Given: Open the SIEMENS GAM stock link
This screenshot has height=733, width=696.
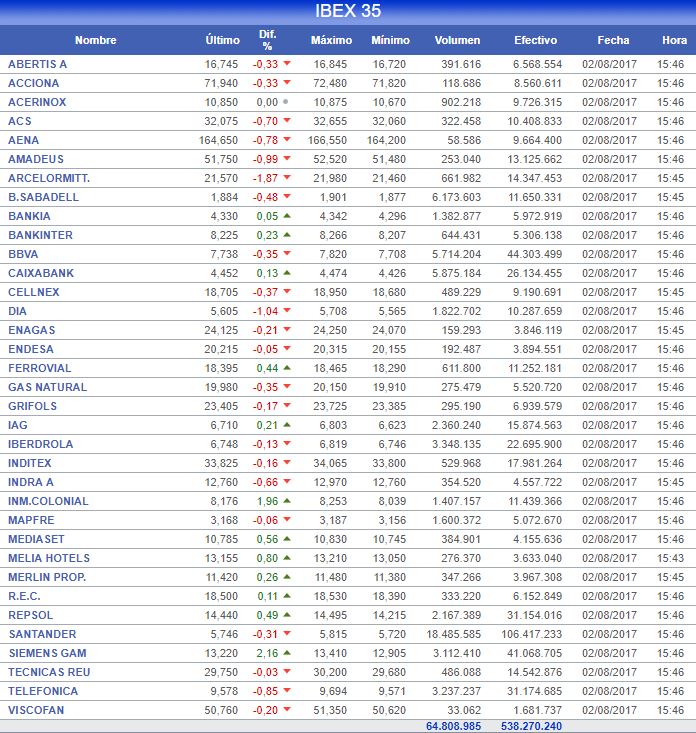Looking at the screenshot, I should tap(48, 653).
